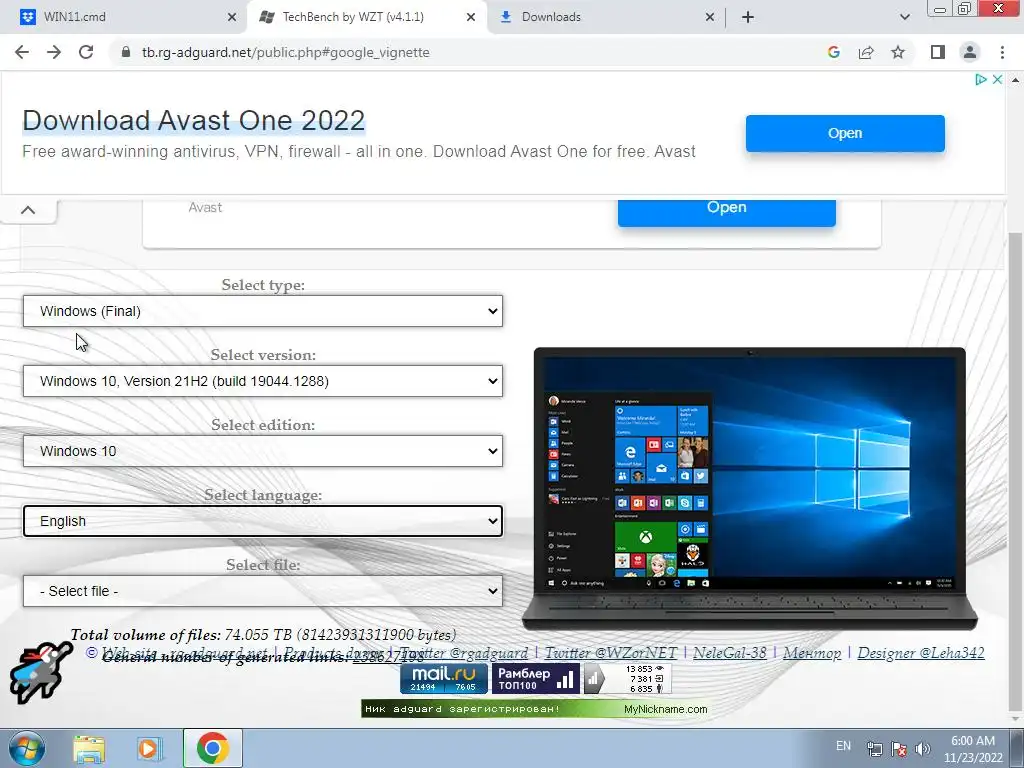Click Download Avast One 2022 headline

(x=193, y=120)
